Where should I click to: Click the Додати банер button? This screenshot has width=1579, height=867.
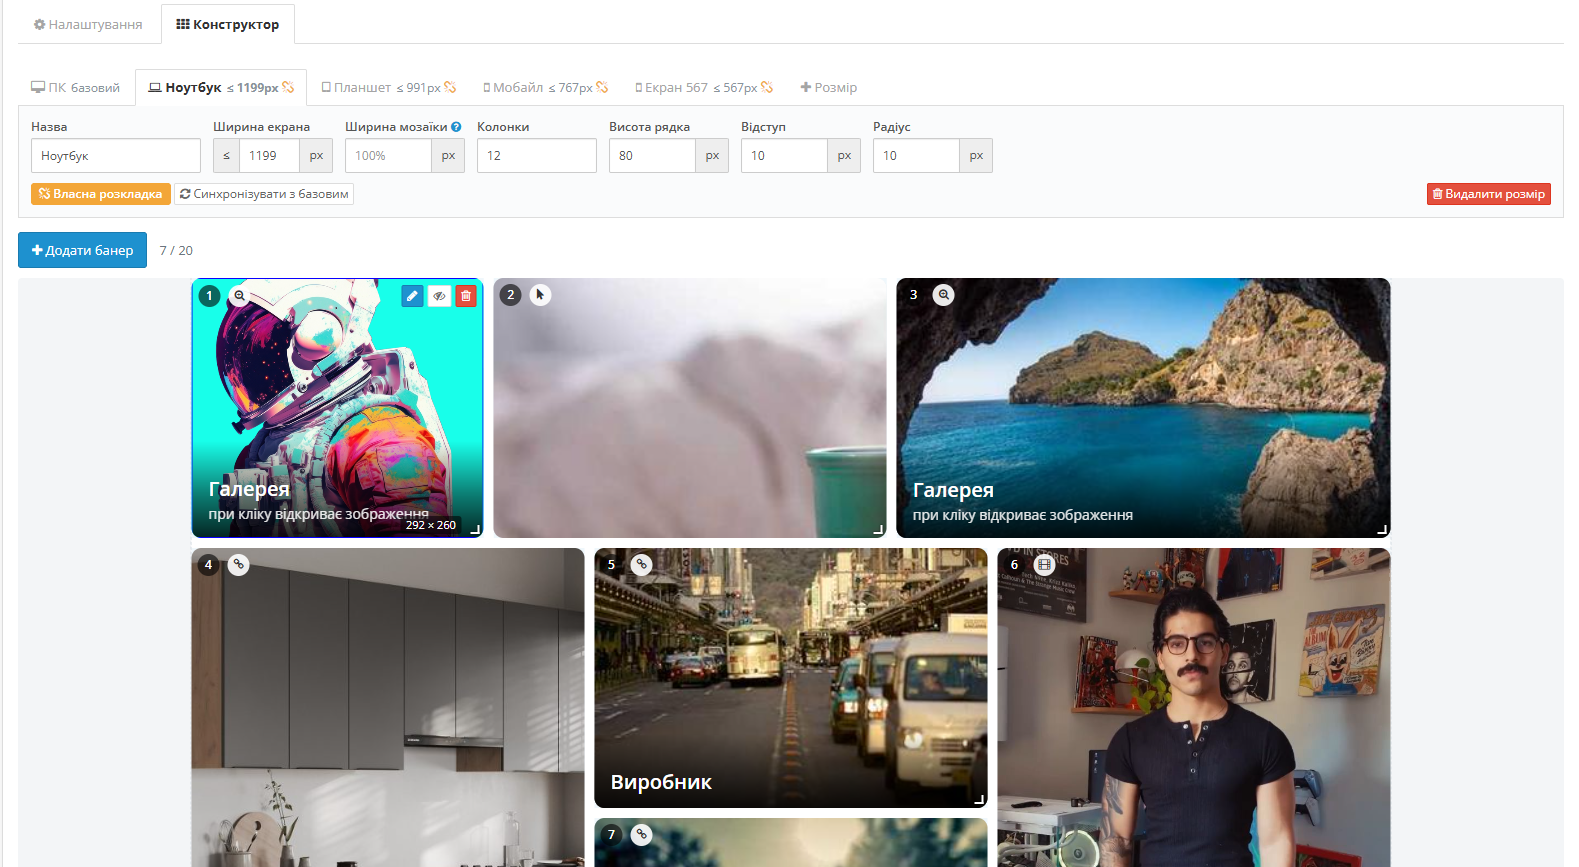82,250
